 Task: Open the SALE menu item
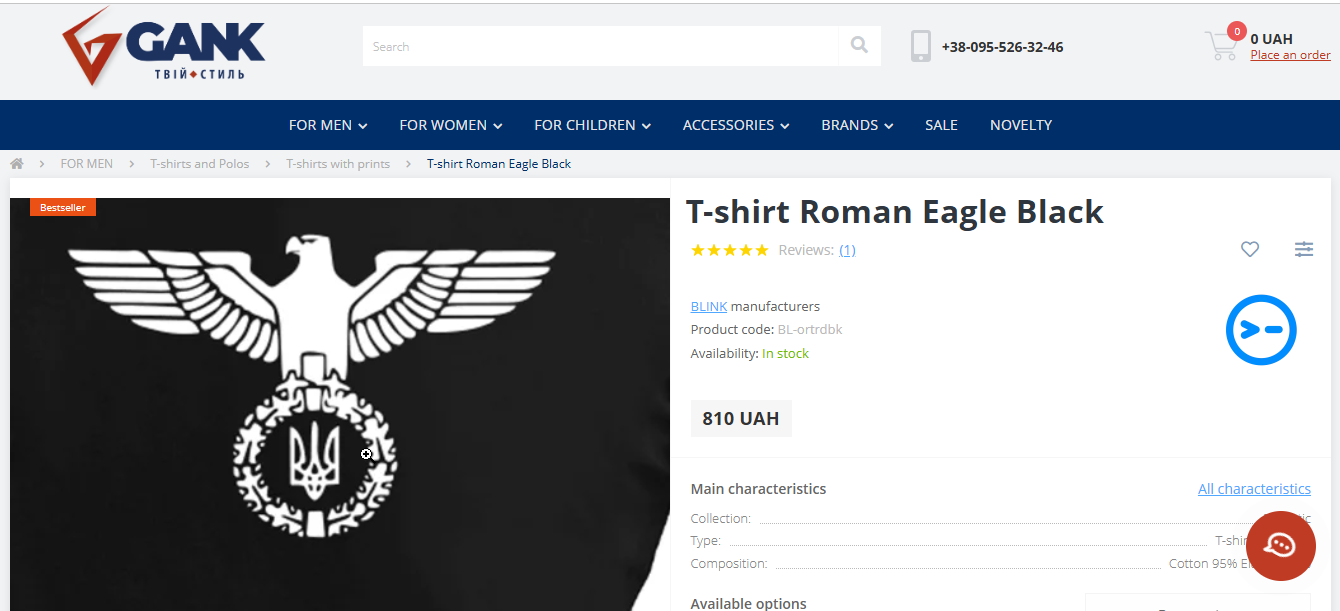click(941, 125)
